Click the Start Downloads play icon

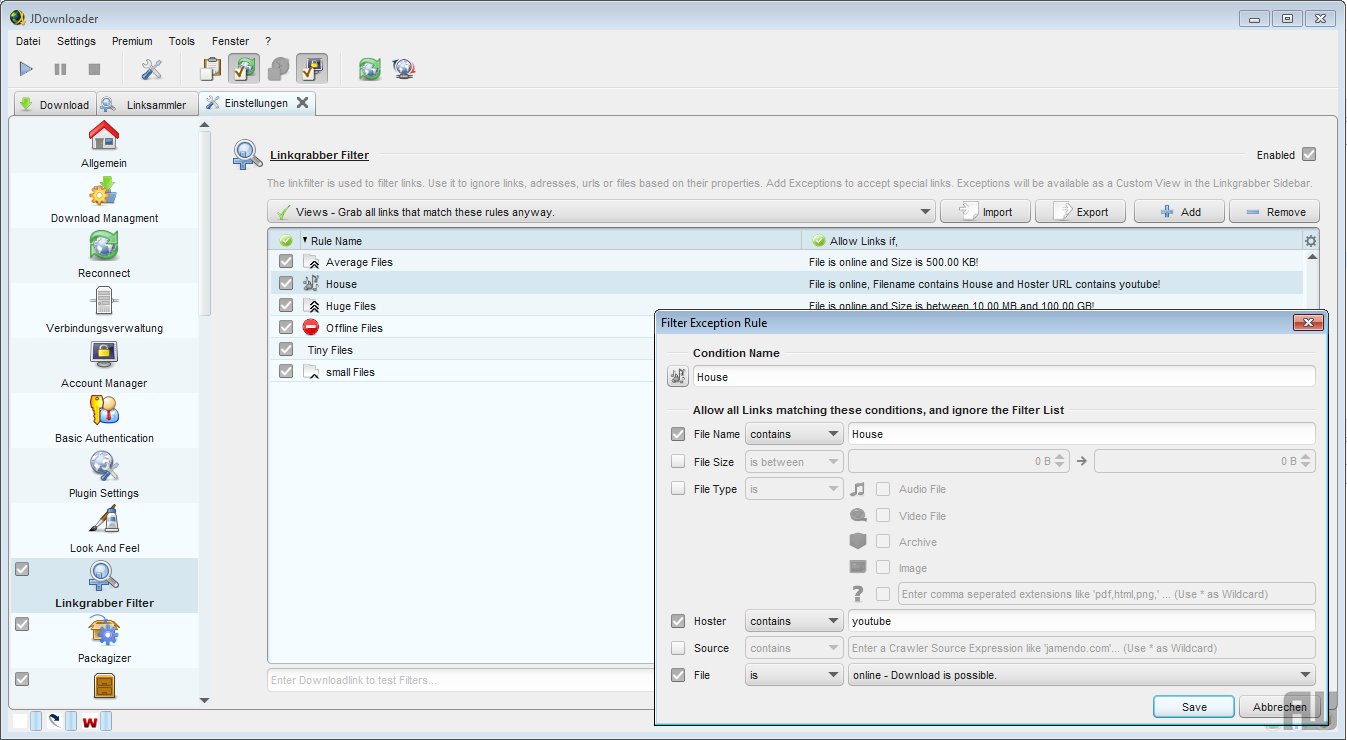[26, 69]
